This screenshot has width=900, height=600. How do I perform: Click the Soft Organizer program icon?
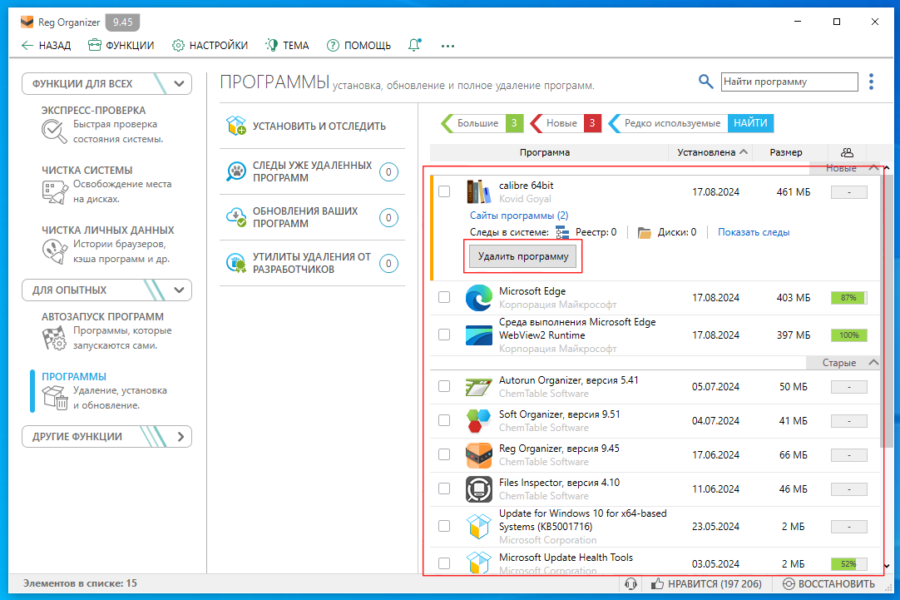479,420
